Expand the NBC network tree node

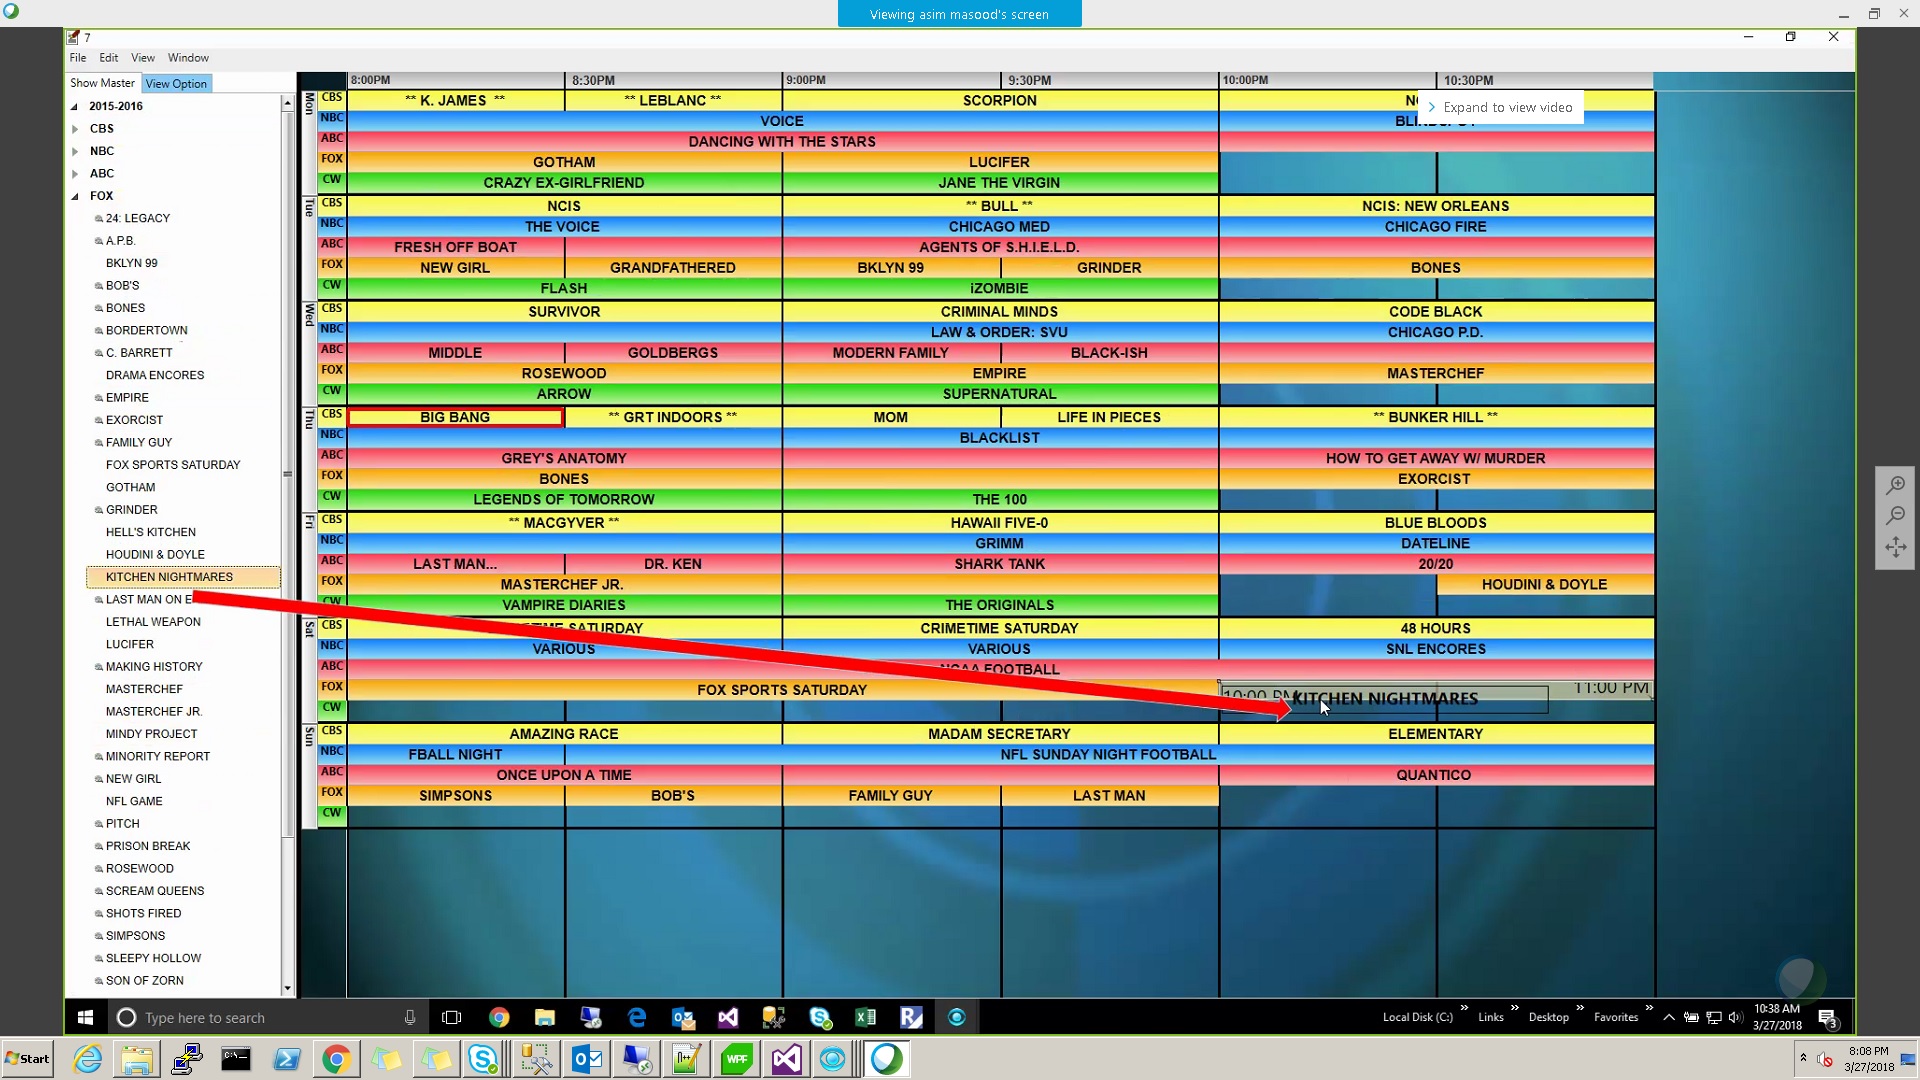click(75, 151)
